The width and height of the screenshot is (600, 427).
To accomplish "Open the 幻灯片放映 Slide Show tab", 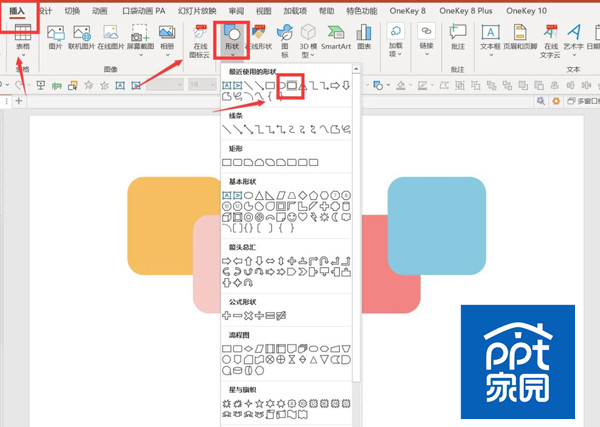I will [197, 11].
